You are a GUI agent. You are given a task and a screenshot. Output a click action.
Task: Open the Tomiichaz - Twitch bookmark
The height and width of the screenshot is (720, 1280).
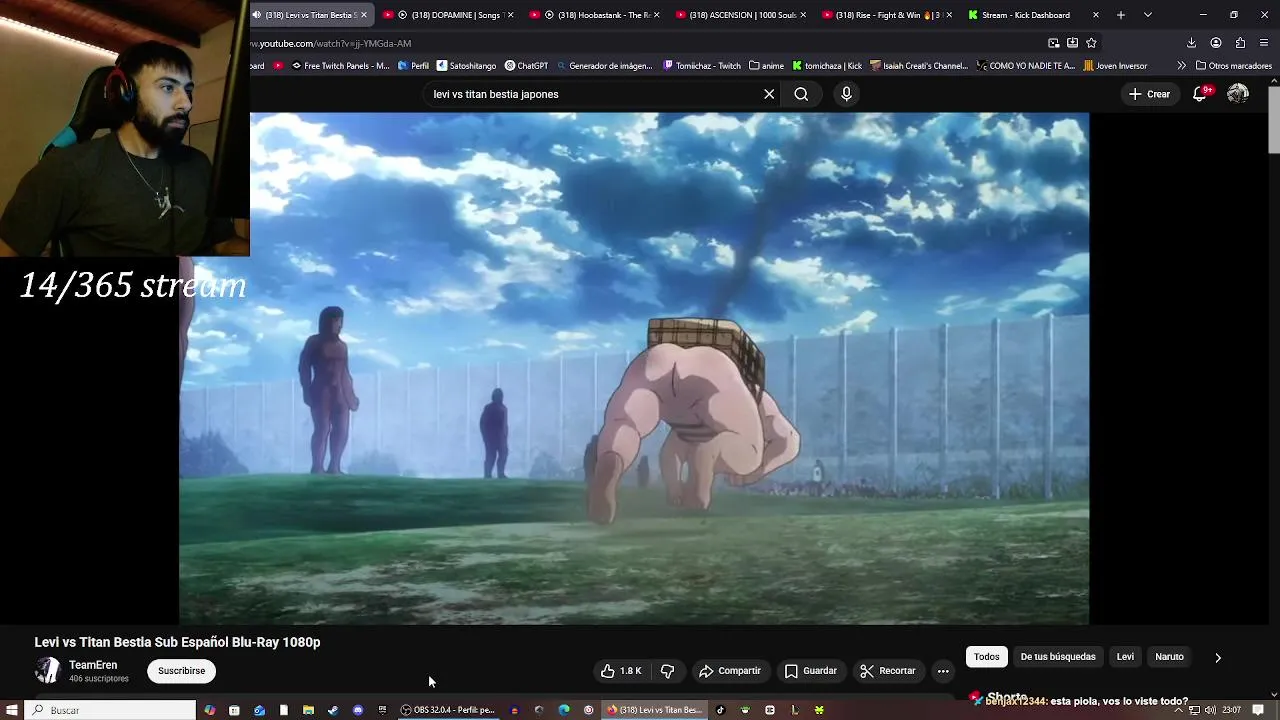[x=702, y=66]
